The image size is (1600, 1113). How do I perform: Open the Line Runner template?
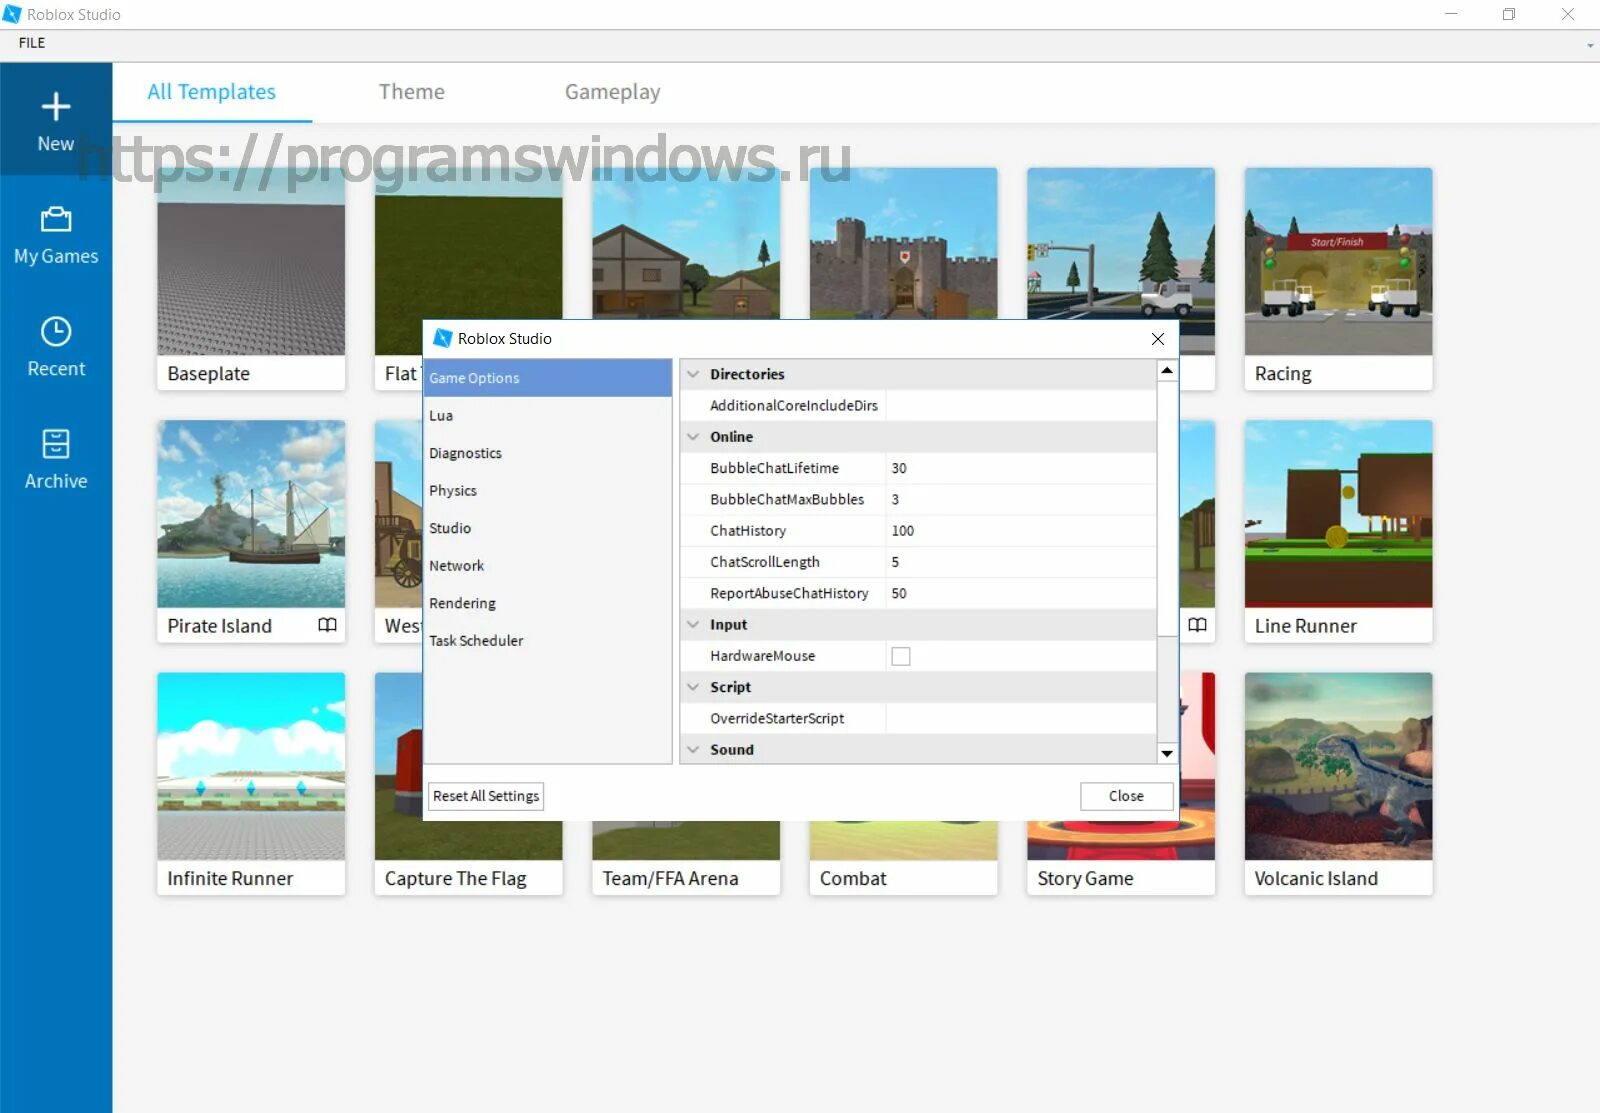(1338, 531)
